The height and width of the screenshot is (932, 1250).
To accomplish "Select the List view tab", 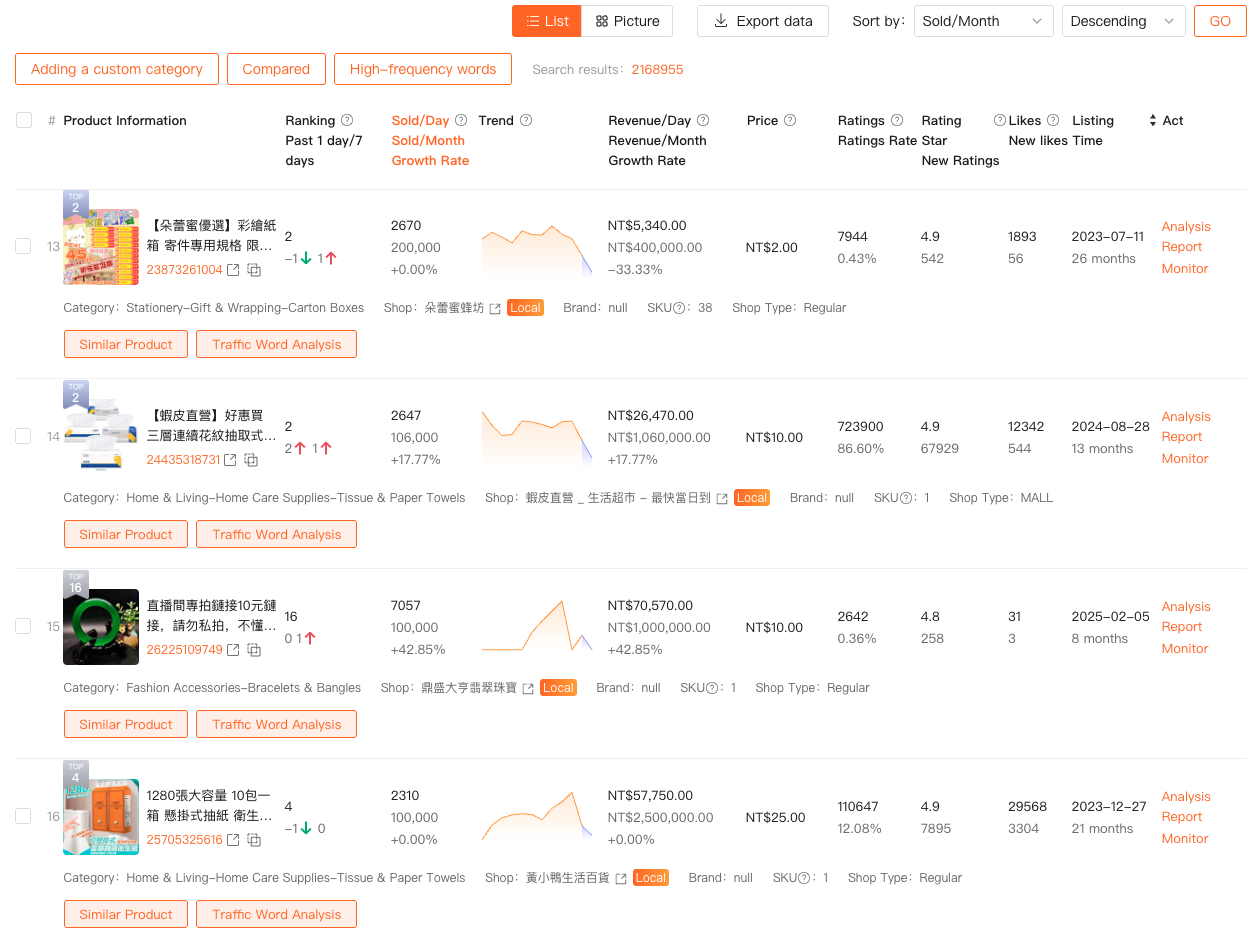I will coord(546,21).
